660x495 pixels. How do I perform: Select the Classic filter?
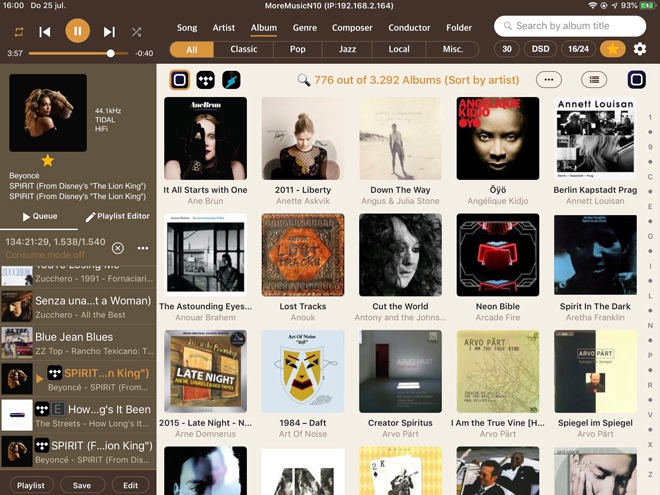click(244, 49)
